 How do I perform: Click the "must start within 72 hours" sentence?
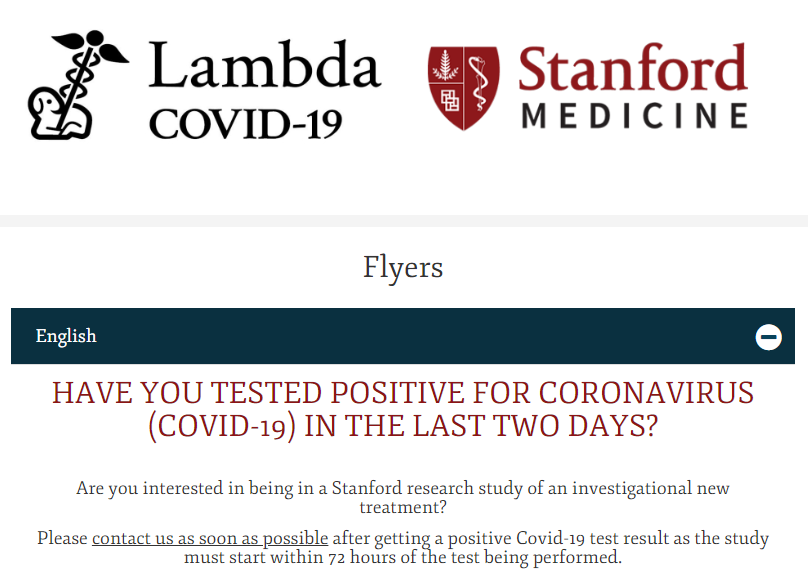pos(402,557)
